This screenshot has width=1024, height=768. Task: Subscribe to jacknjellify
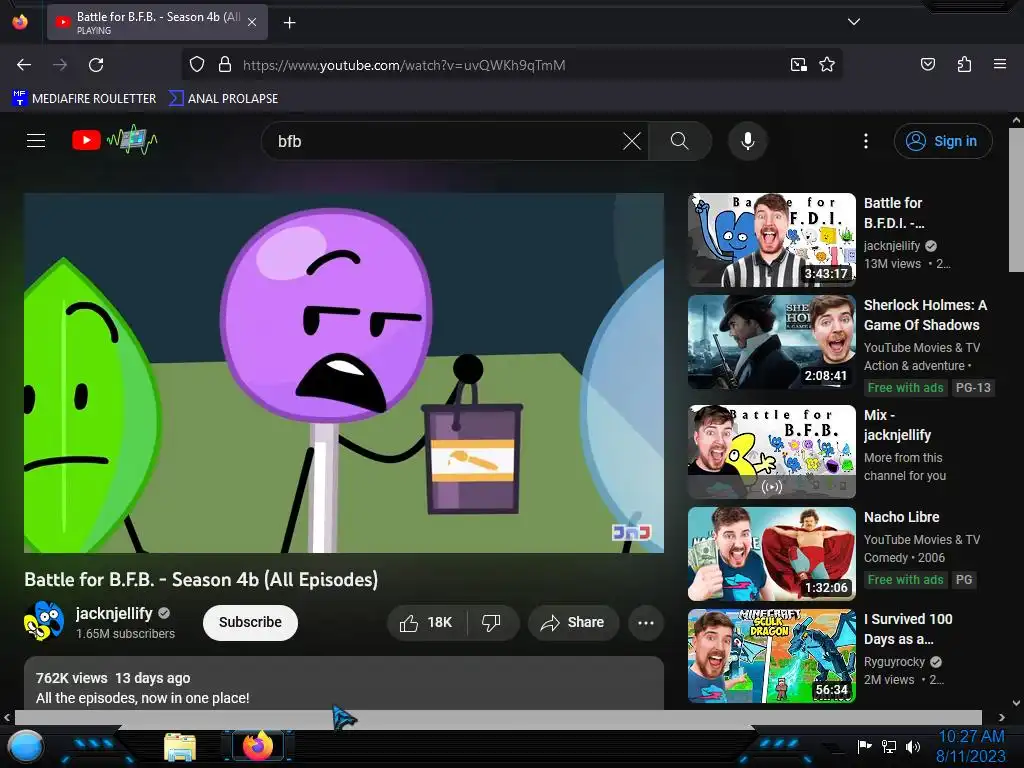pos(250,622)
